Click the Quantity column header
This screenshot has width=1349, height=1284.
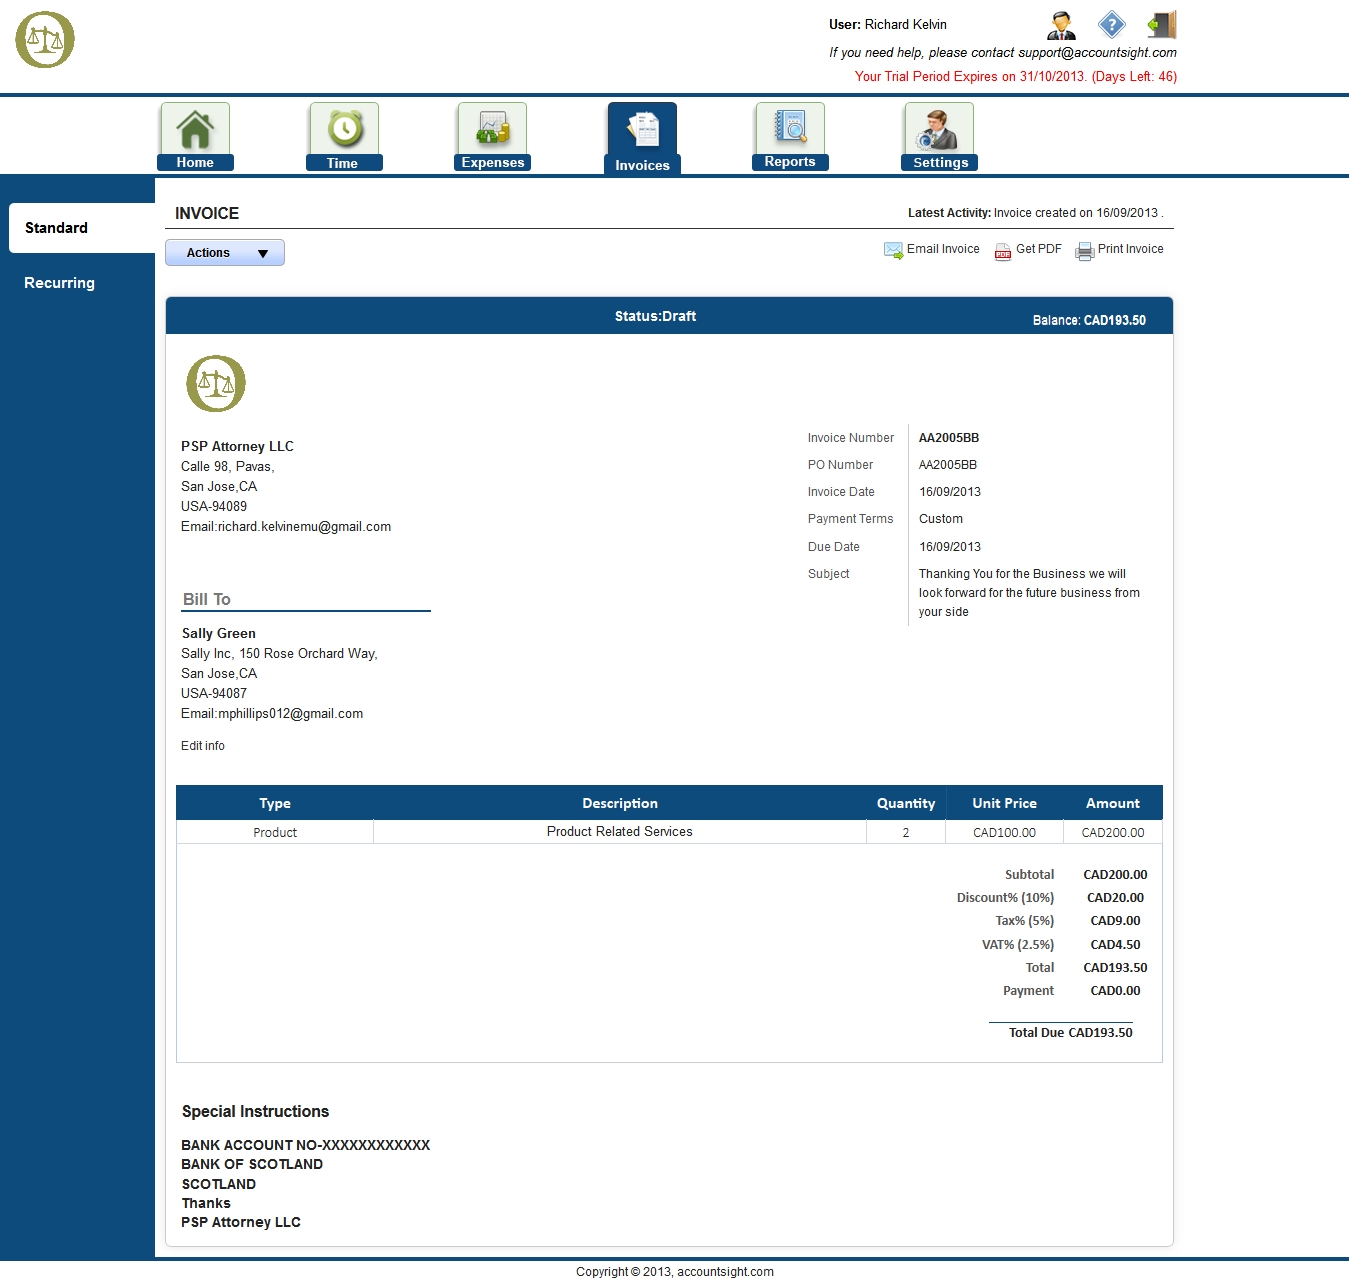coord(906,803)
